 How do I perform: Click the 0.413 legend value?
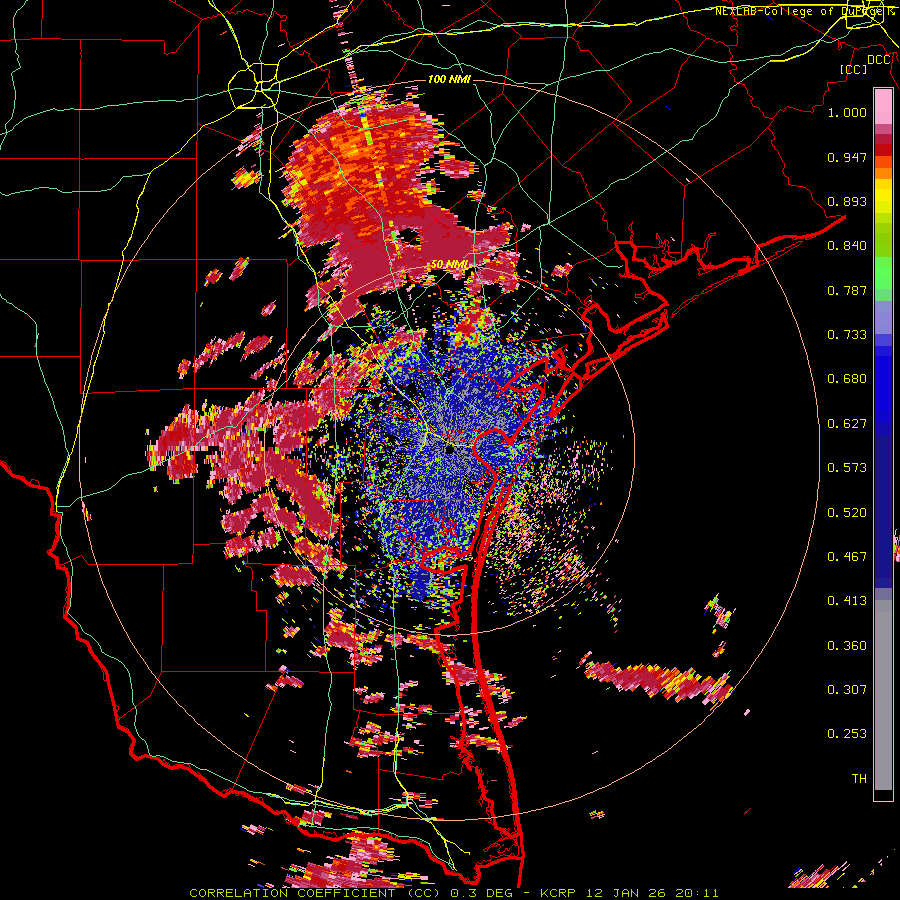tap(847, 601)
